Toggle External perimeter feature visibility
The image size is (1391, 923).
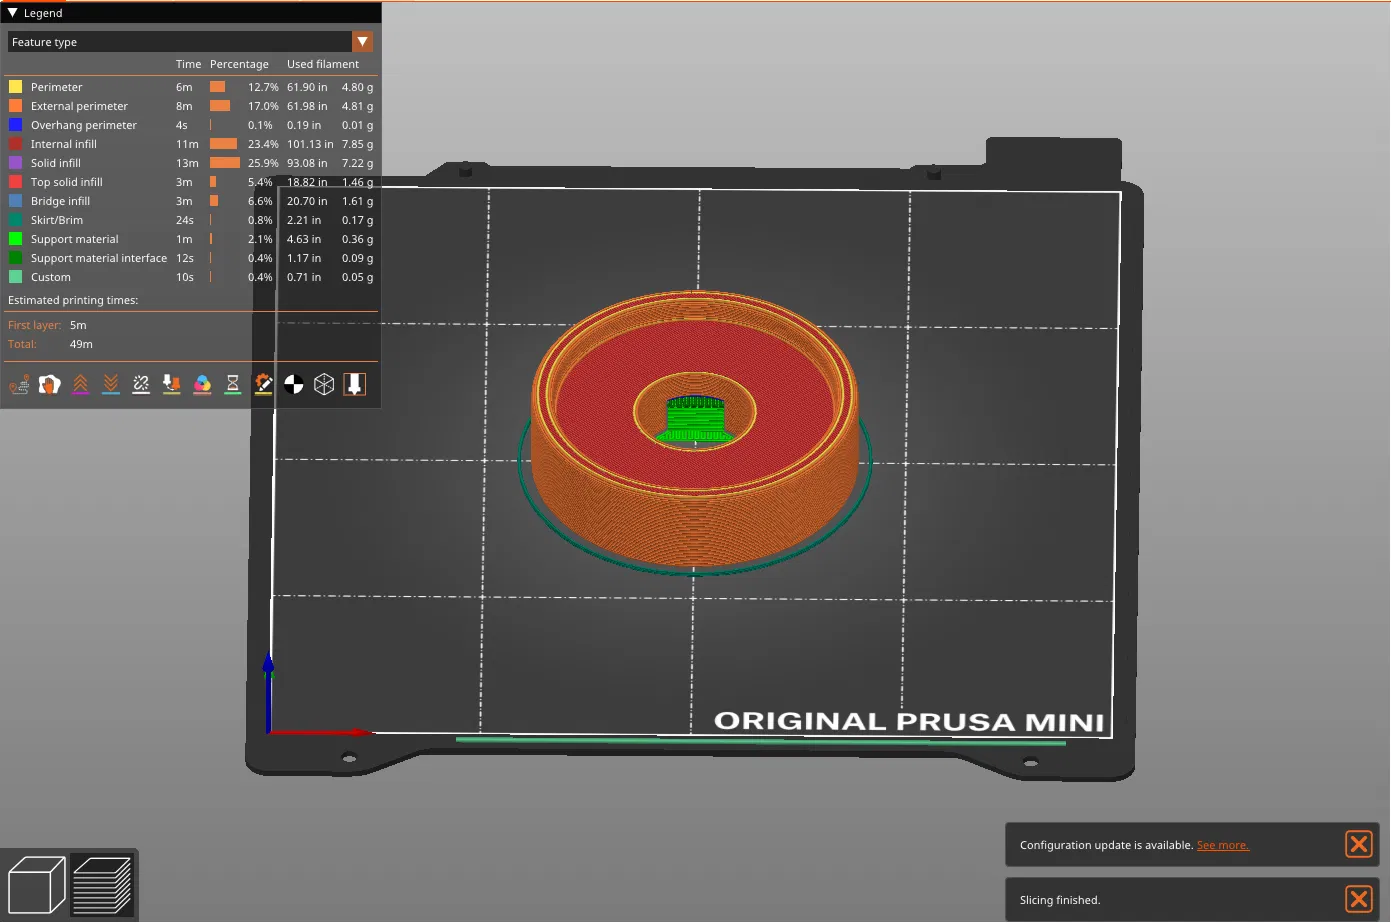click(191, 106)
